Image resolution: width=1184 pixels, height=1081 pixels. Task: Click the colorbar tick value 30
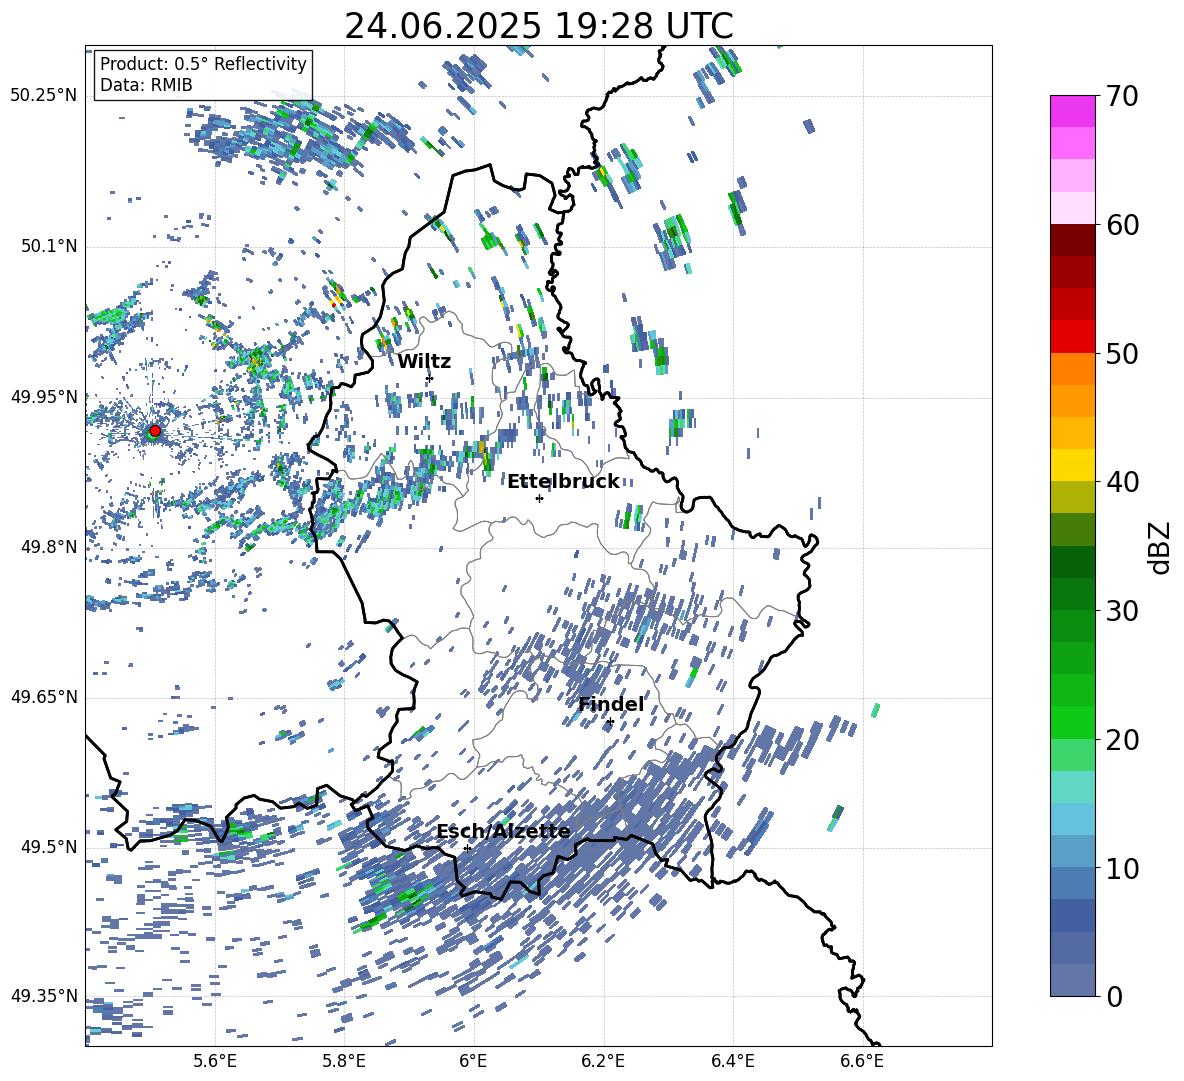pos(1122,611)
